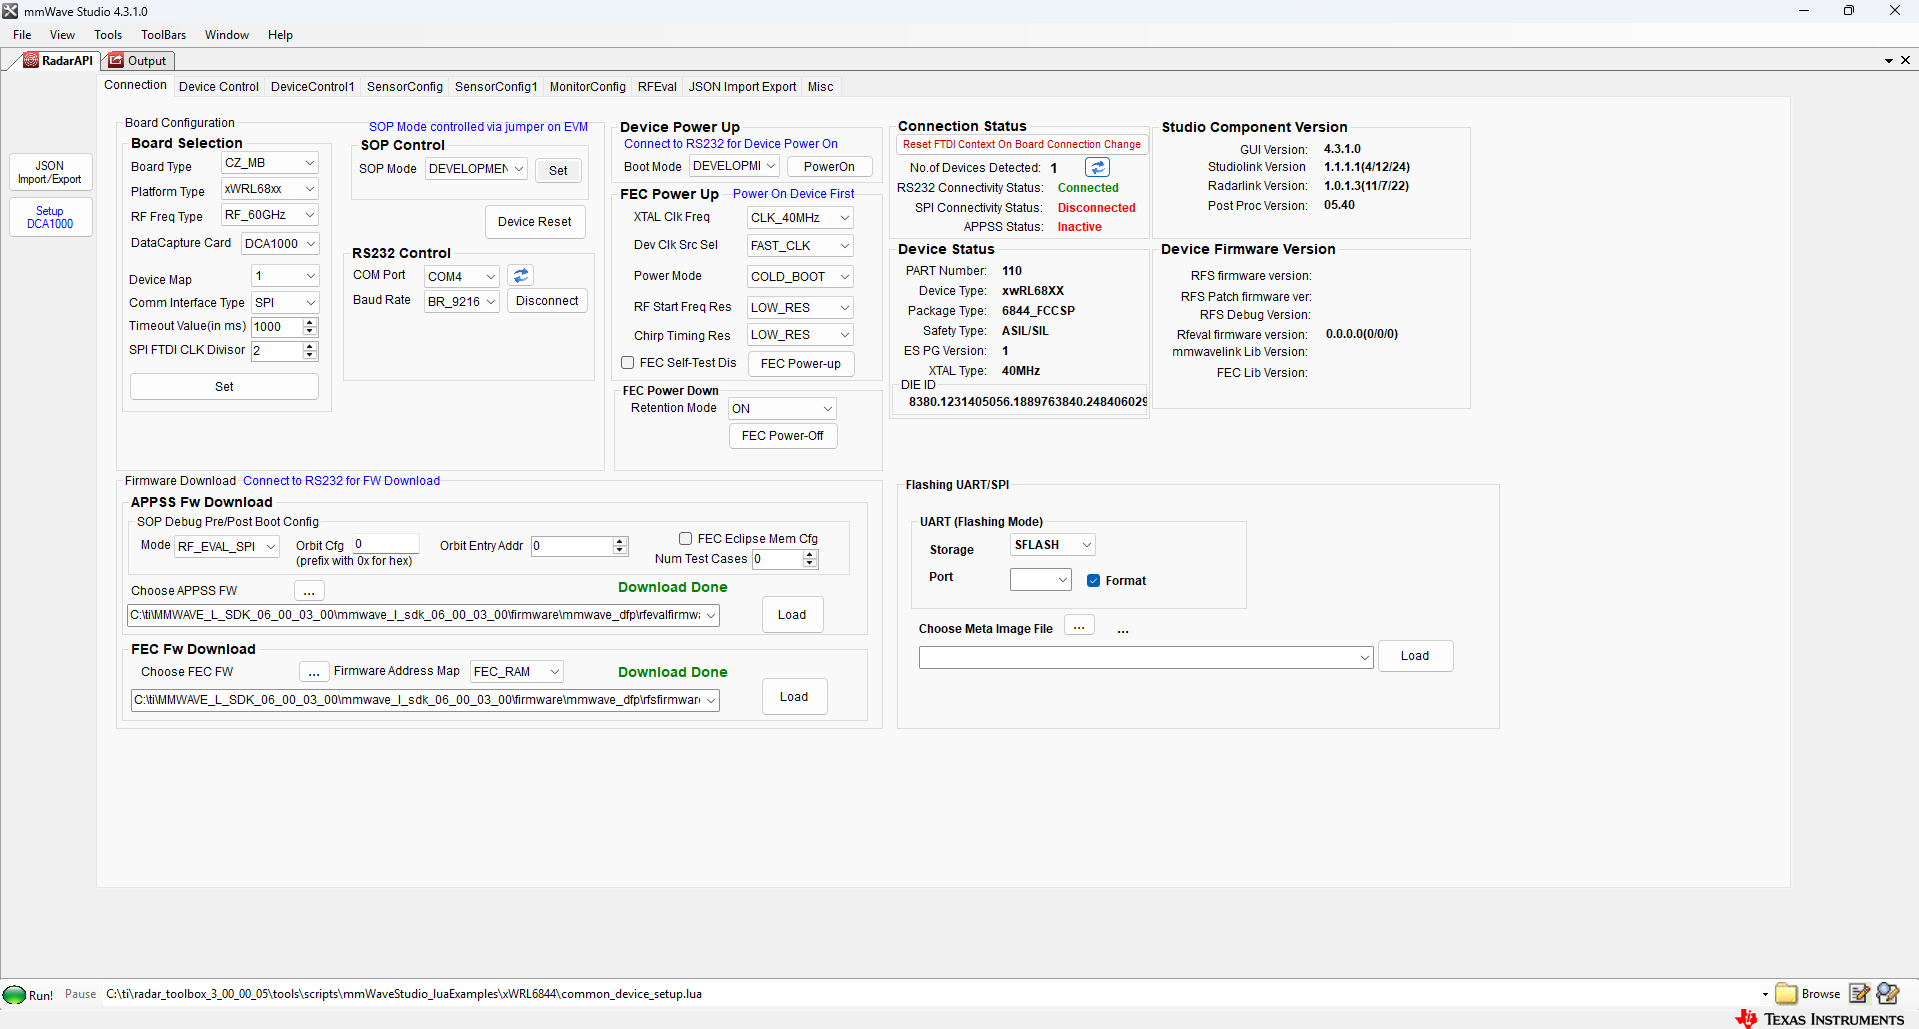This screenshot has height=1029, width=1919.
Task: Click the Browse folder icon
Action: (x=1786, y=994)
